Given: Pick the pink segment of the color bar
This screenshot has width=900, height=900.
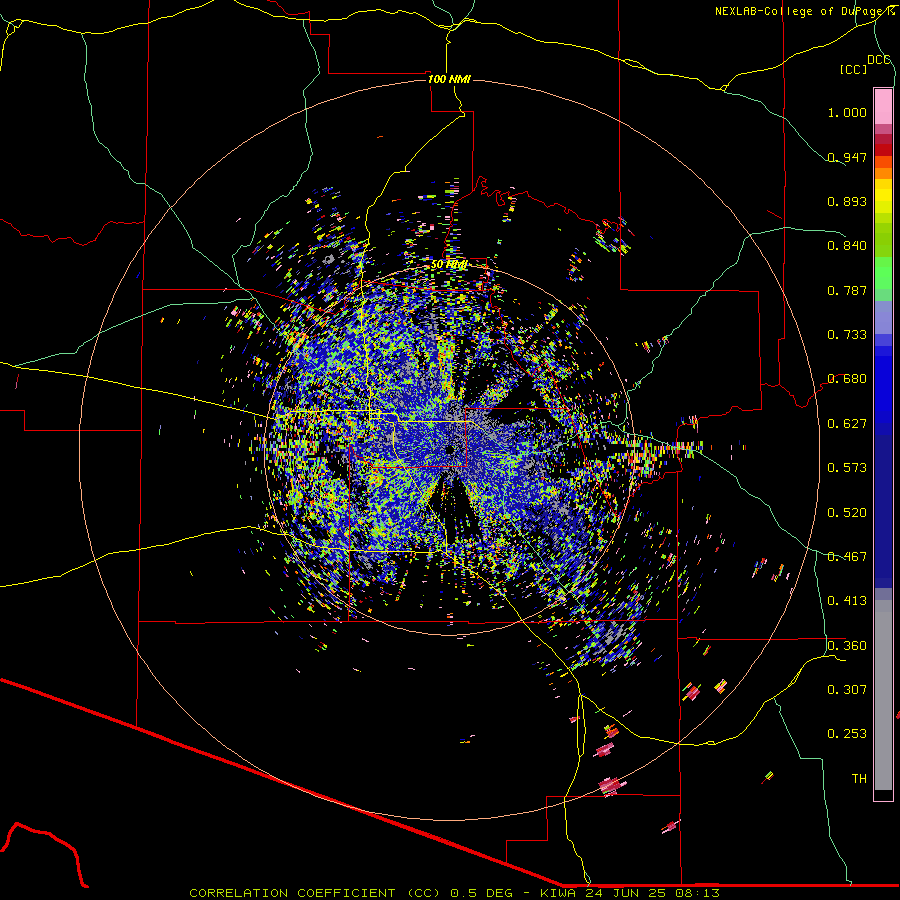Looking at the screenshot, I should tap(883, 107).
